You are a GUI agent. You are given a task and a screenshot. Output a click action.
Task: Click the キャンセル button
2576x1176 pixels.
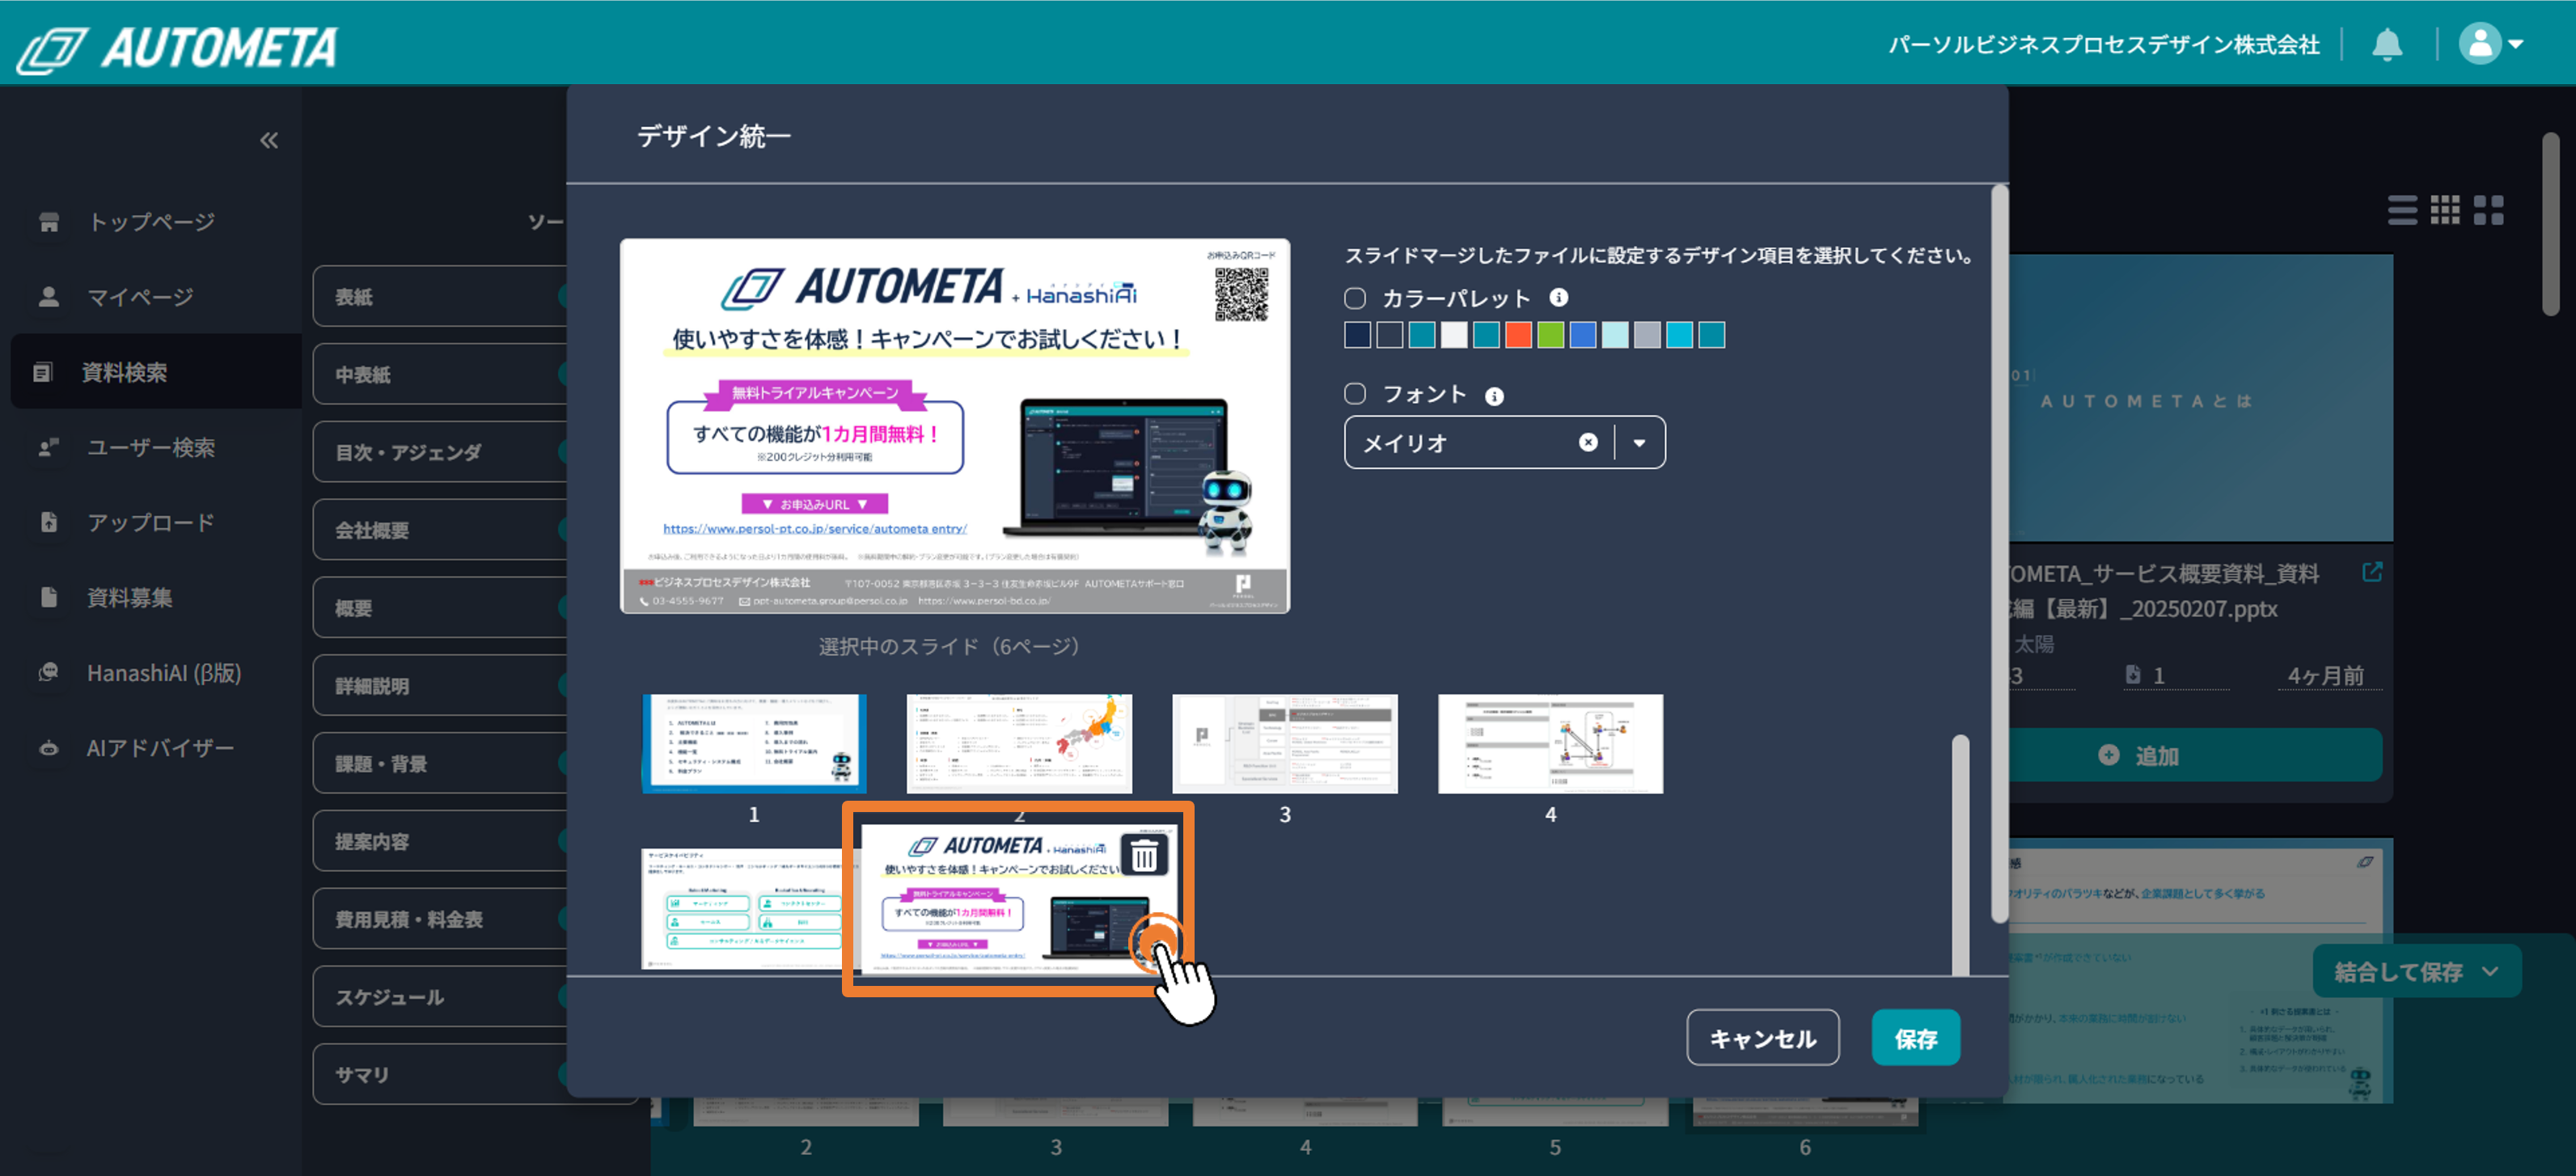pyautogui.click(x=1762, y=1038)
